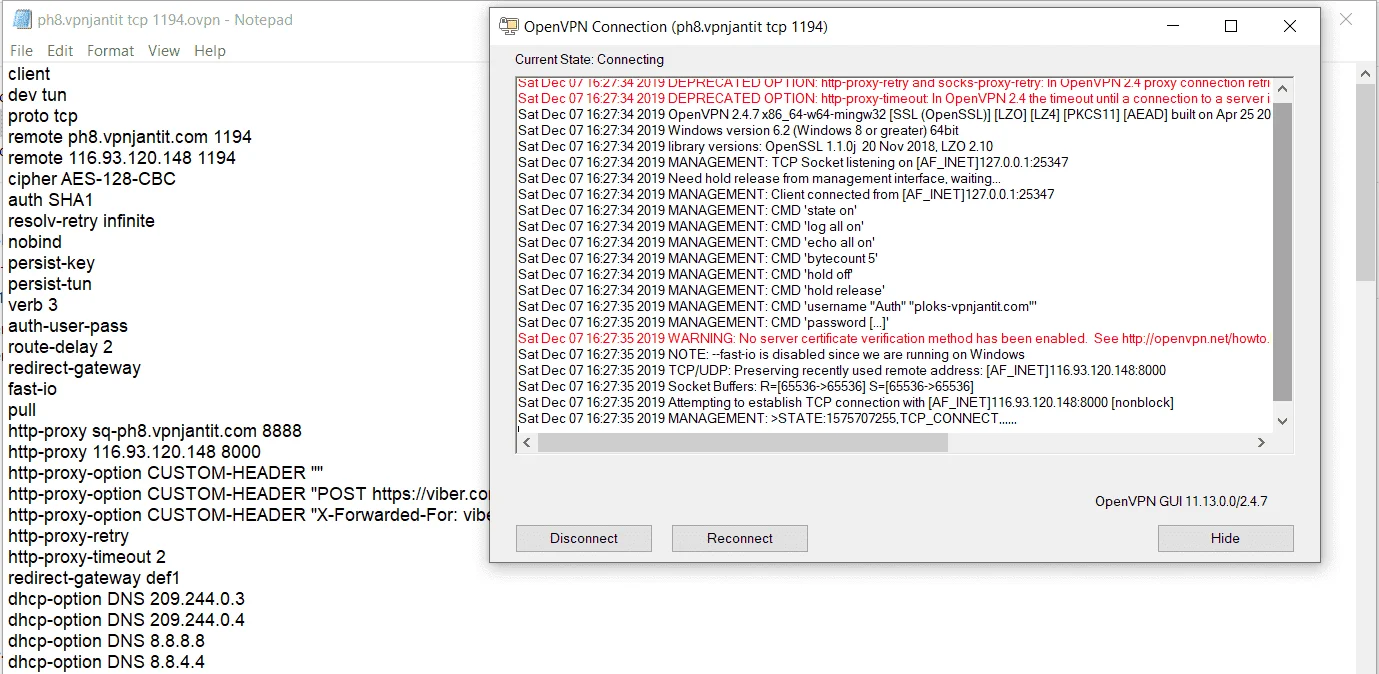
Task: Click the 'resolv-retry infinite' line
Action: (x=81, y=221)
